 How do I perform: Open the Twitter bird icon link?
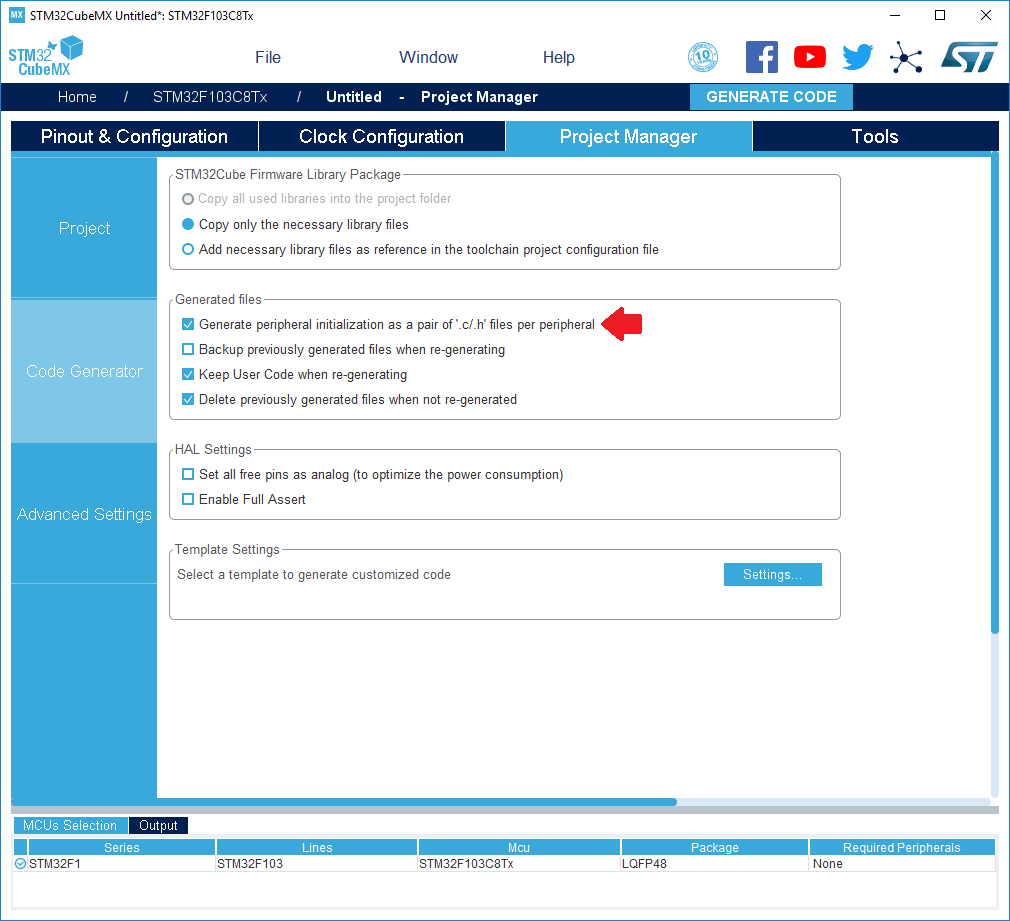click(858, 57)
